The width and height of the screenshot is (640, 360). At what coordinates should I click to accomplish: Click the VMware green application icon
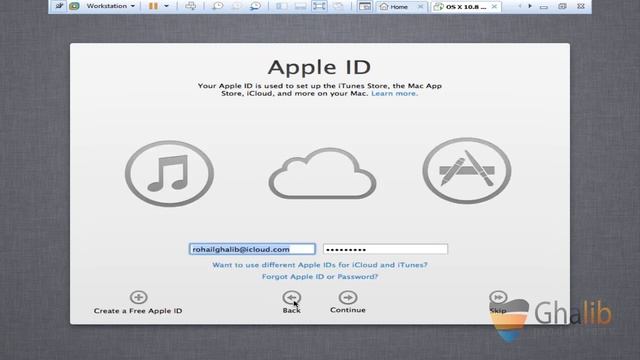[74, 6]
